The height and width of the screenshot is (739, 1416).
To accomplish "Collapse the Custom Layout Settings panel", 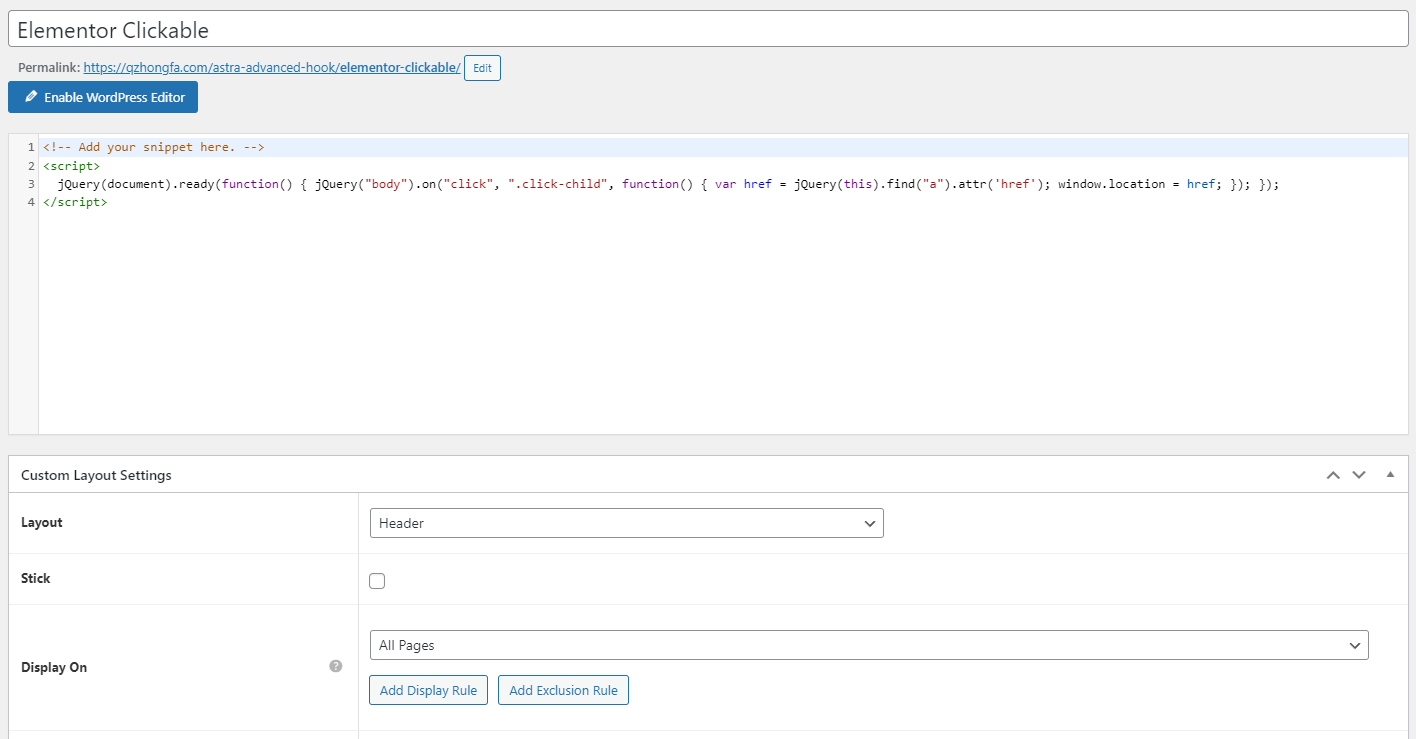I will click(x=1390, y=475).
